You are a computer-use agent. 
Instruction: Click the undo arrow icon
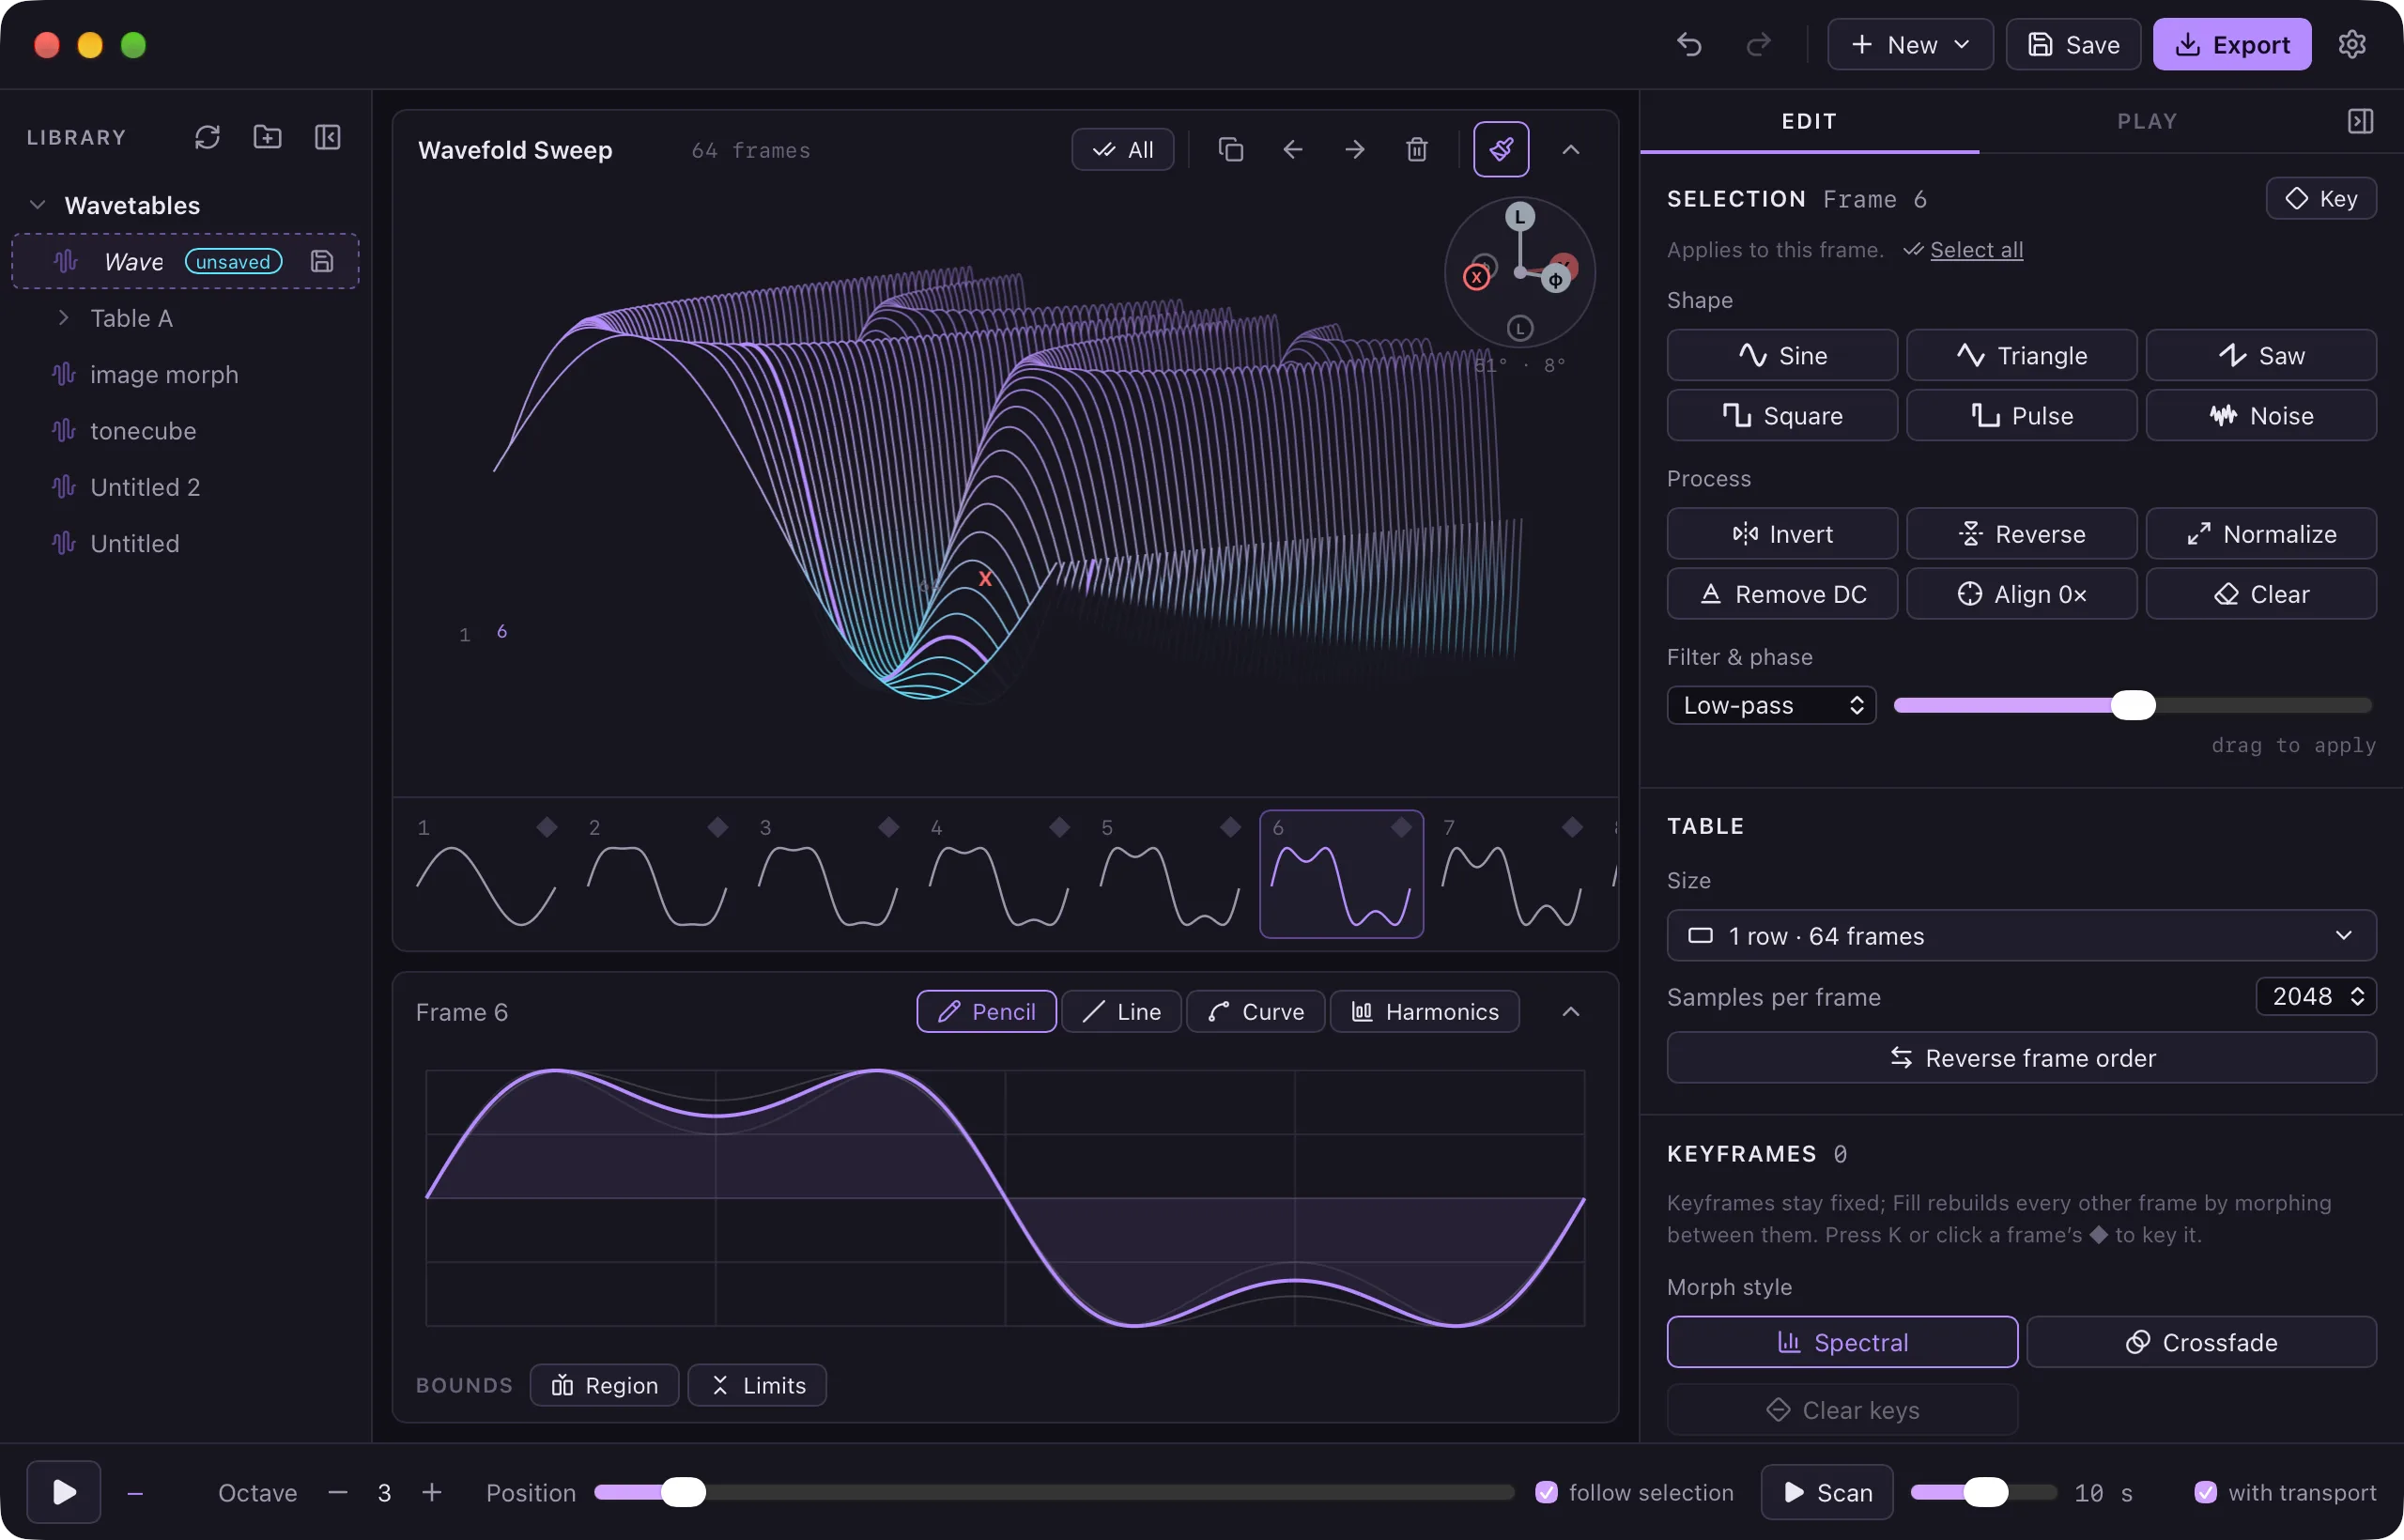pyautogui.click(x=1689, y=45)
